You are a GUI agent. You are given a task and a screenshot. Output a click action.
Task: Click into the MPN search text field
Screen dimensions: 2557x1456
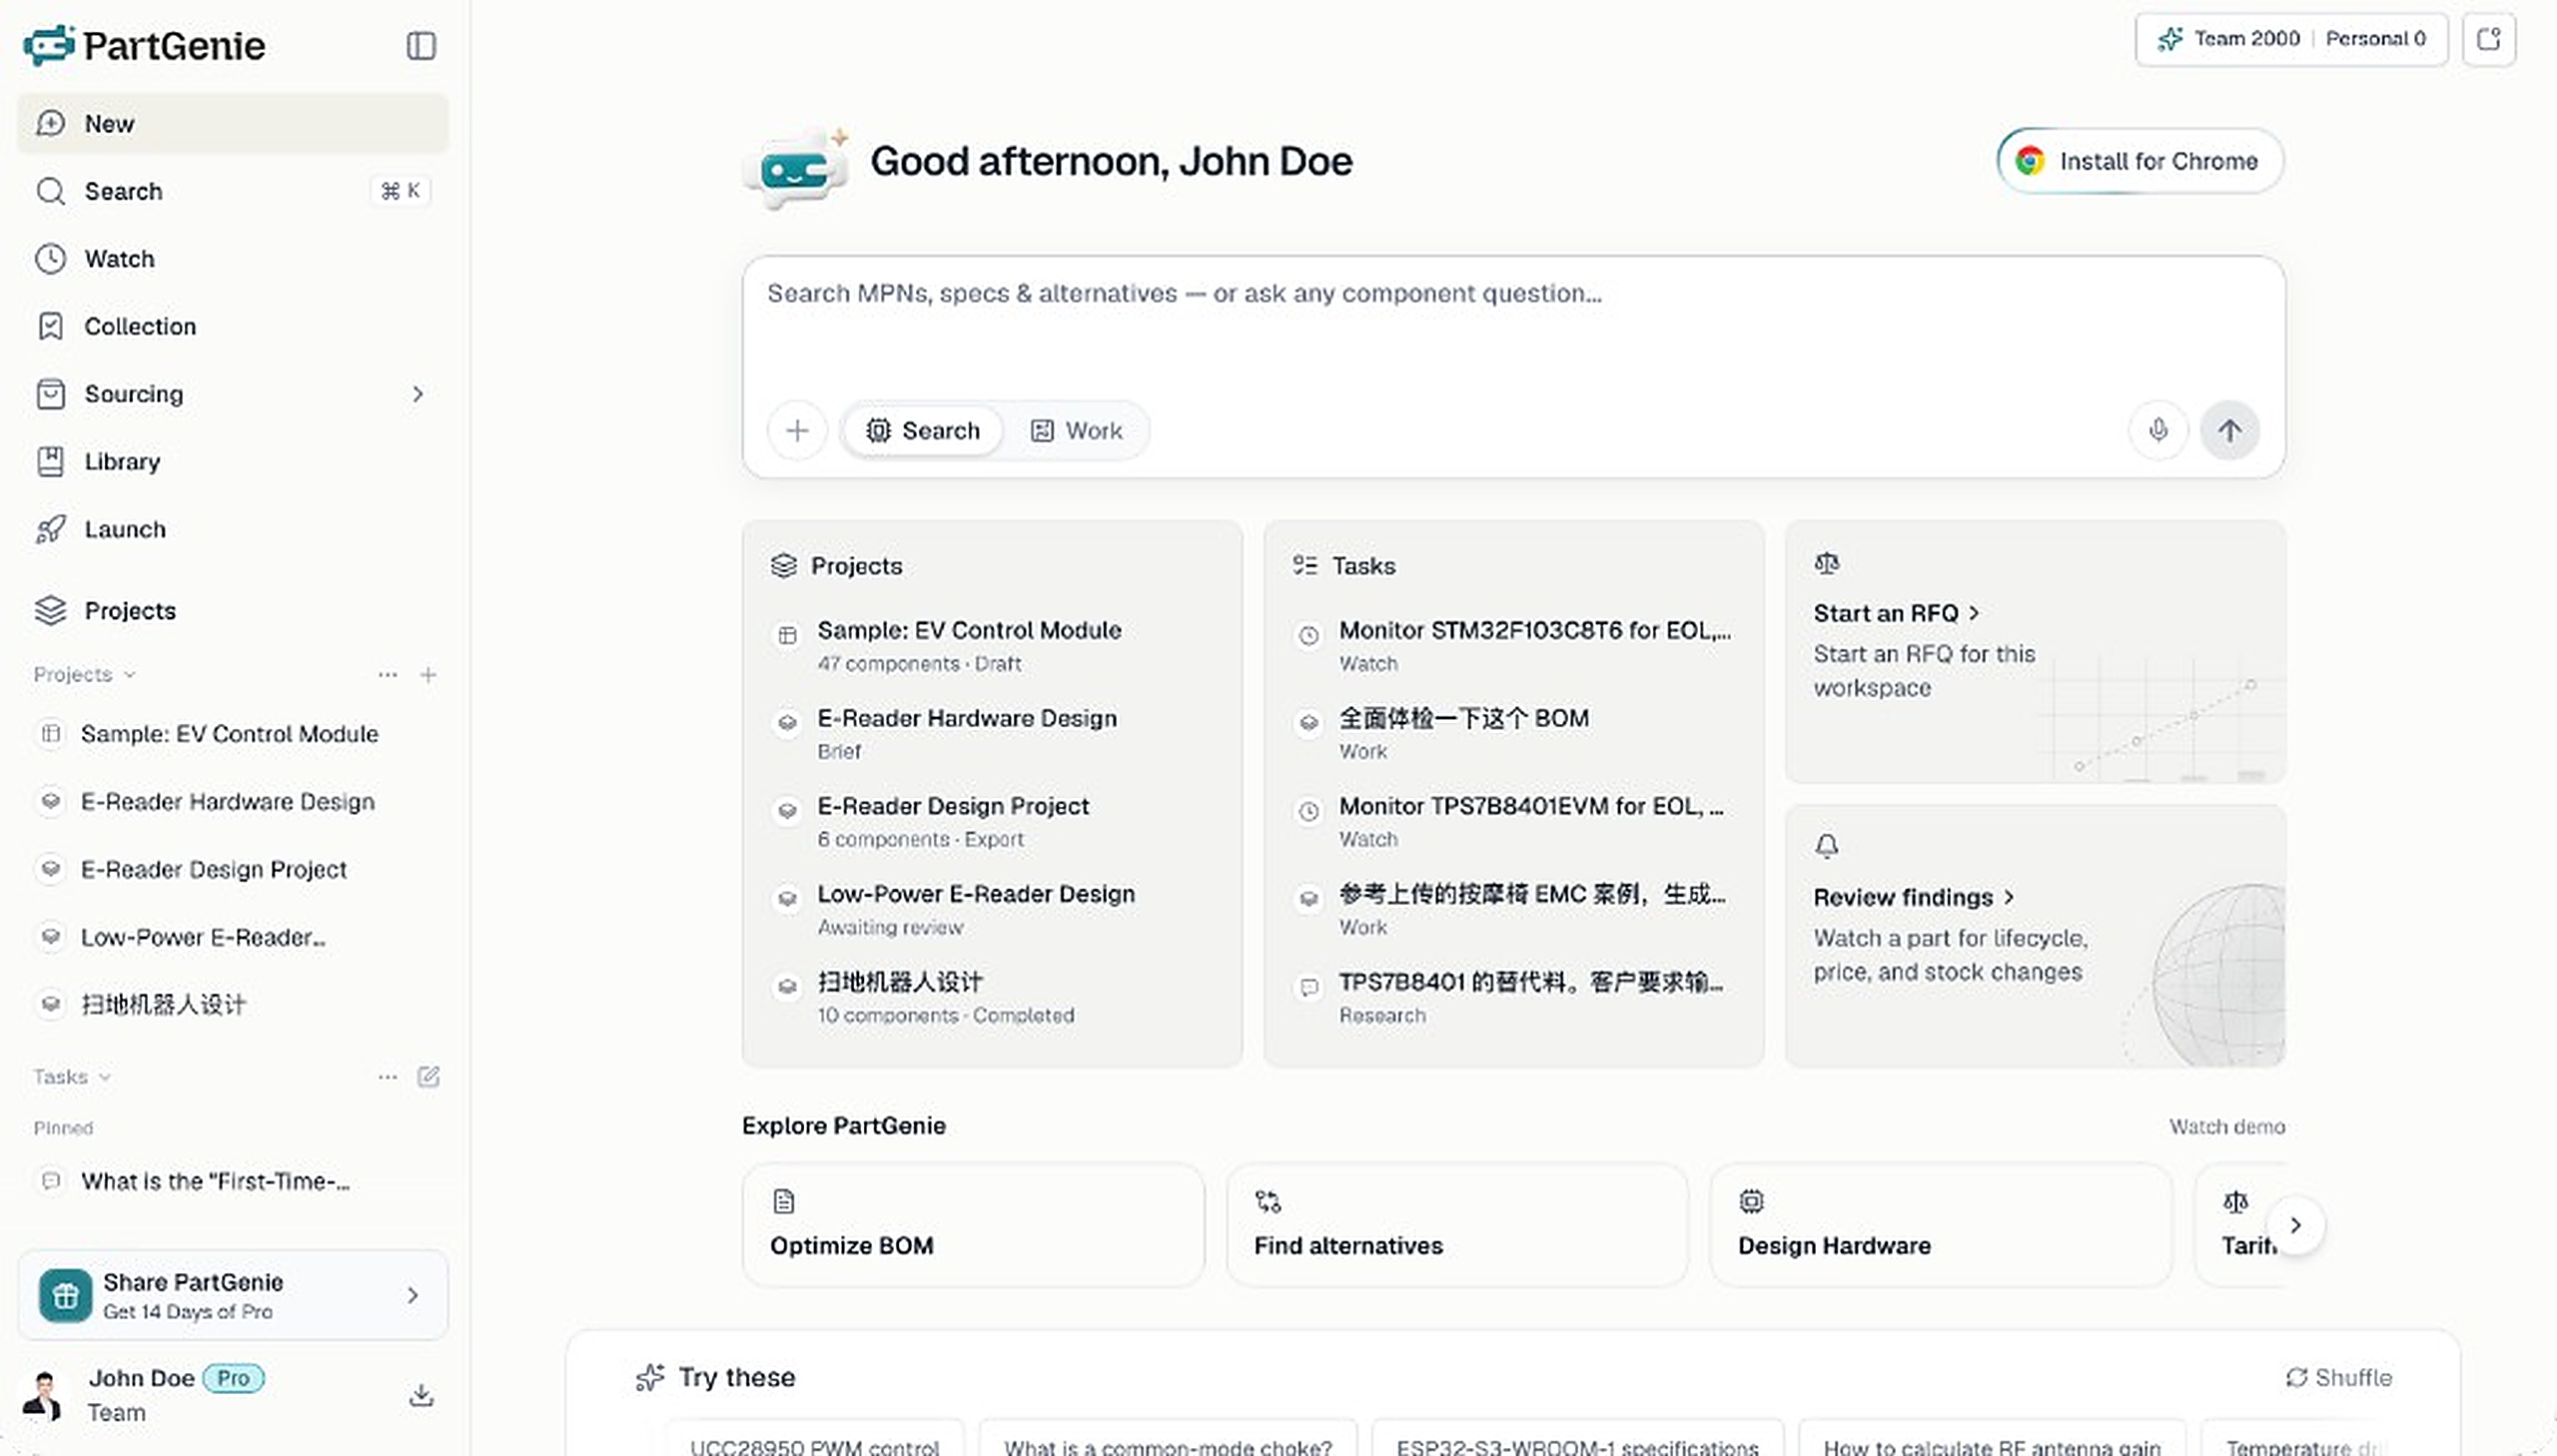pos(1512,323)
